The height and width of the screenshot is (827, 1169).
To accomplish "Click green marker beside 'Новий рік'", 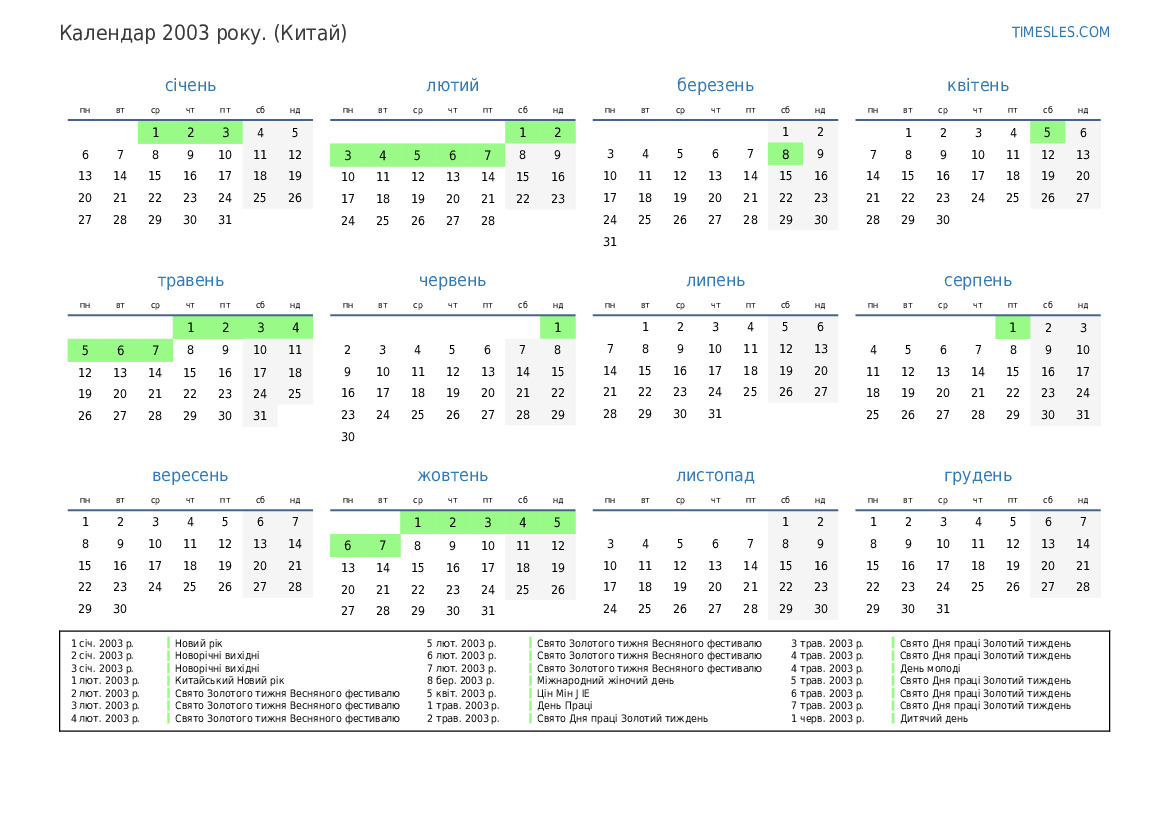I will pos(169,644).
